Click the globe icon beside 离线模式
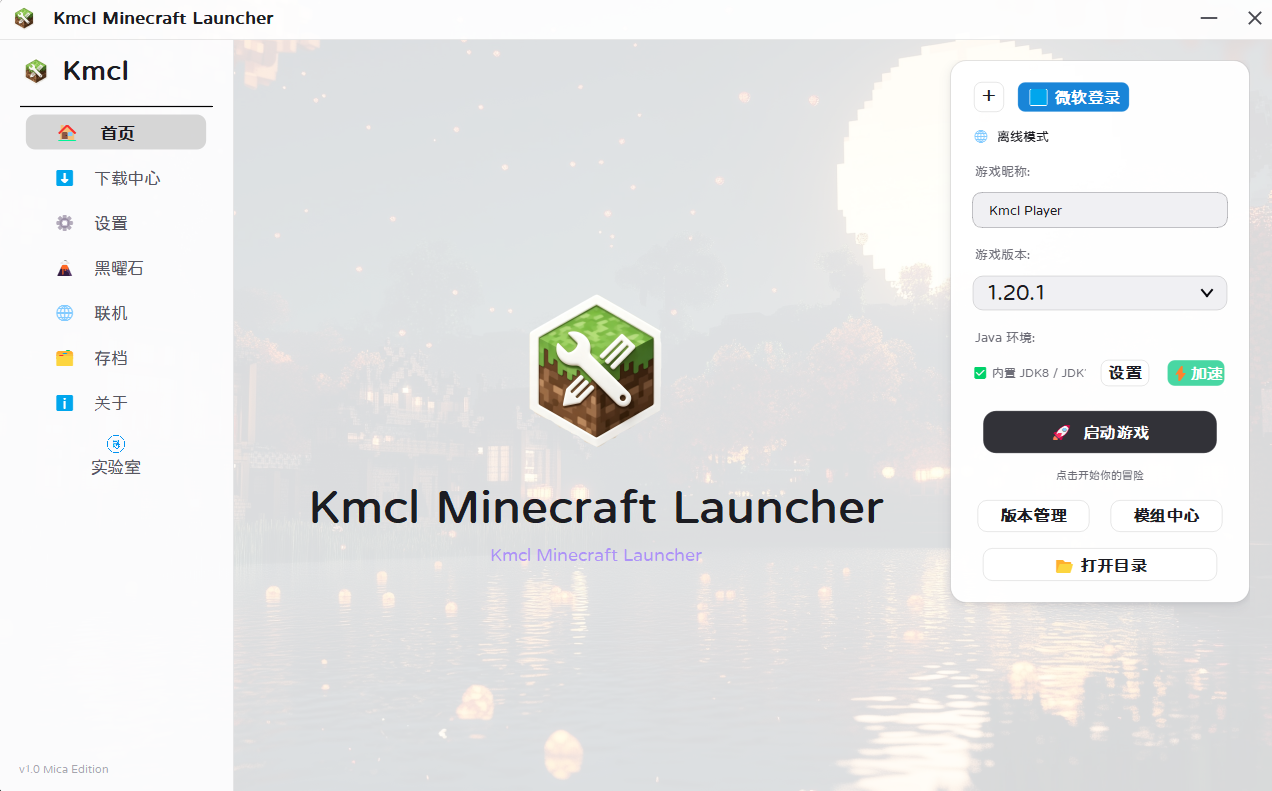Viewport: 1272px width, 791px height. [981, 136]
